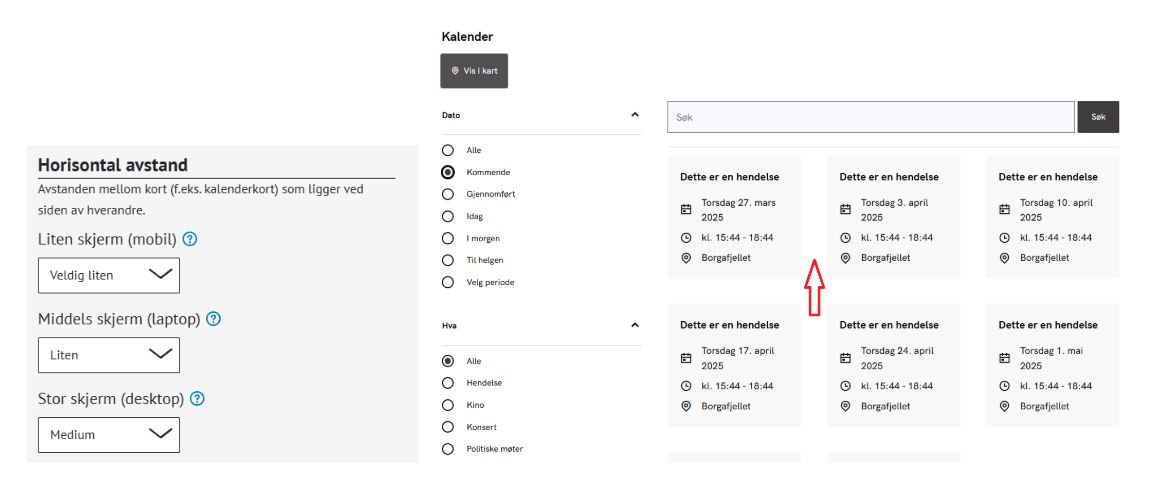The width and height of the screenshot is (1157, 487).
Task: Click calendar icon on Torsdag 27. mars card
Action: tap(686, 210)
